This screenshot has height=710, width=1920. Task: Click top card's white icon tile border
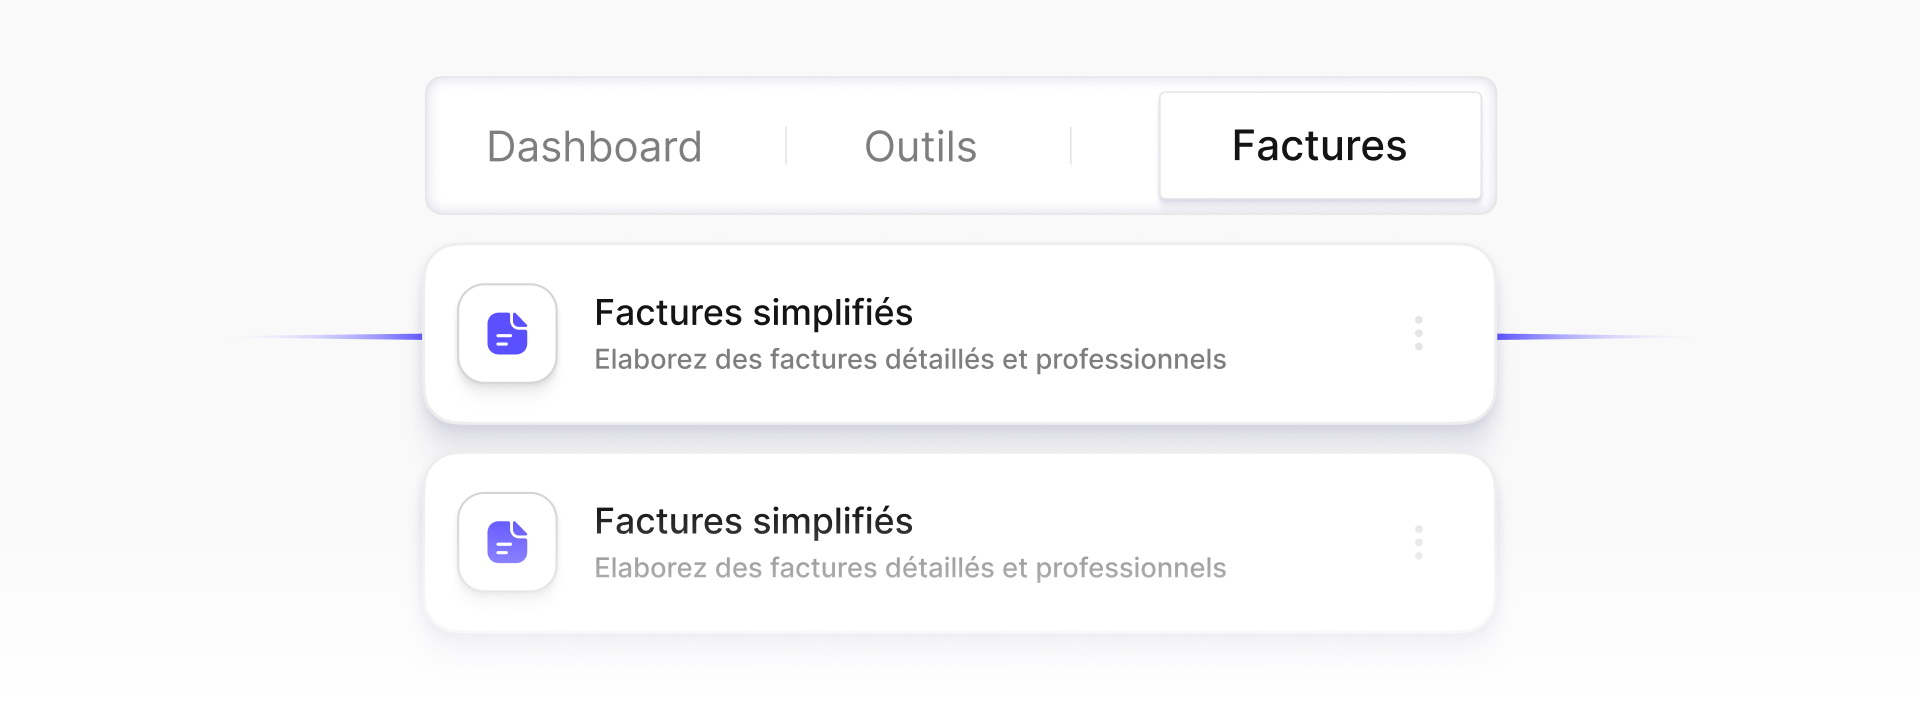coord(460,334)
